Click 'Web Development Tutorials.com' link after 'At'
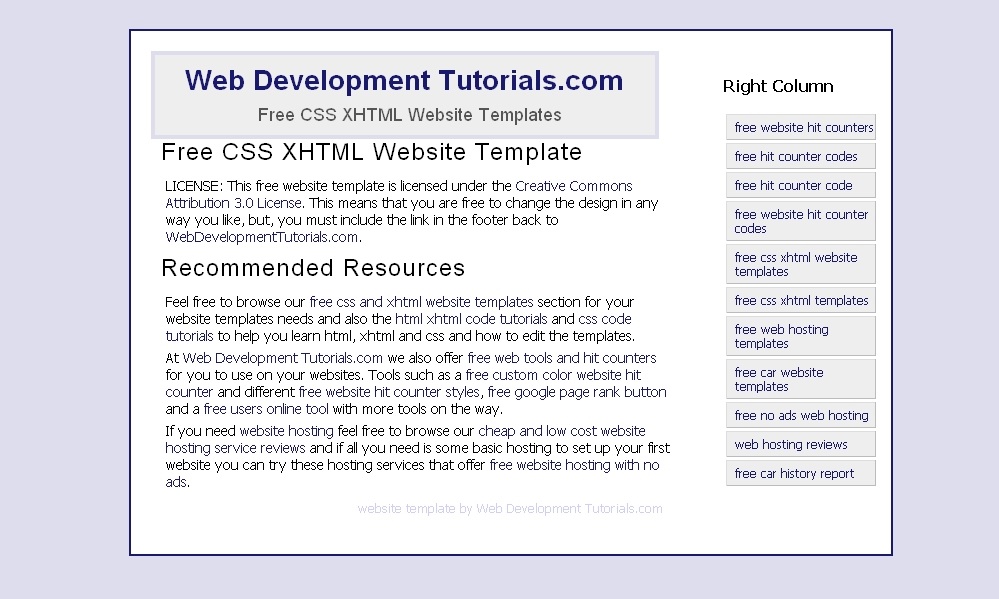This screenshot has width=999, height=599. 282,358
